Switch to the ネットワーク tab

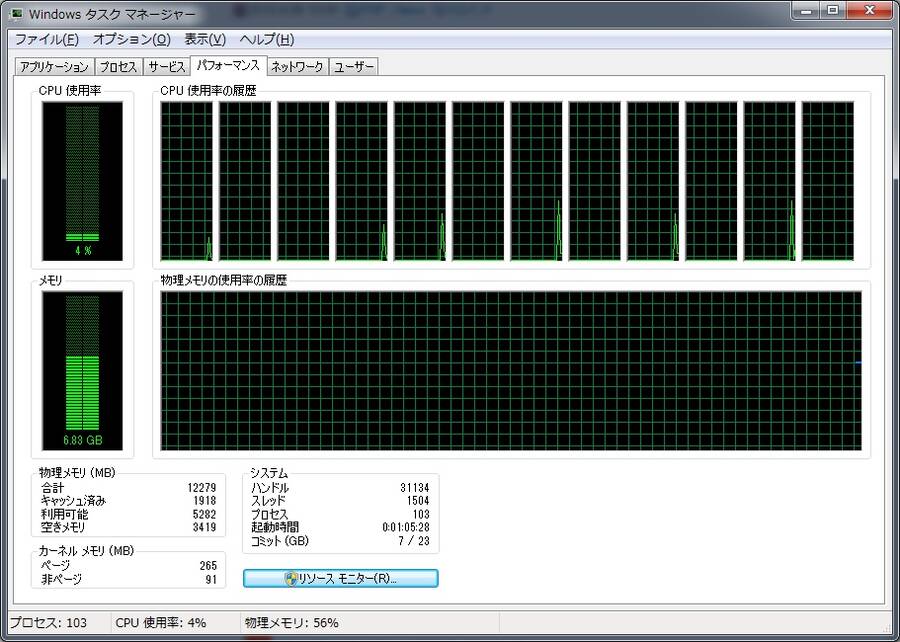(296, 66)
